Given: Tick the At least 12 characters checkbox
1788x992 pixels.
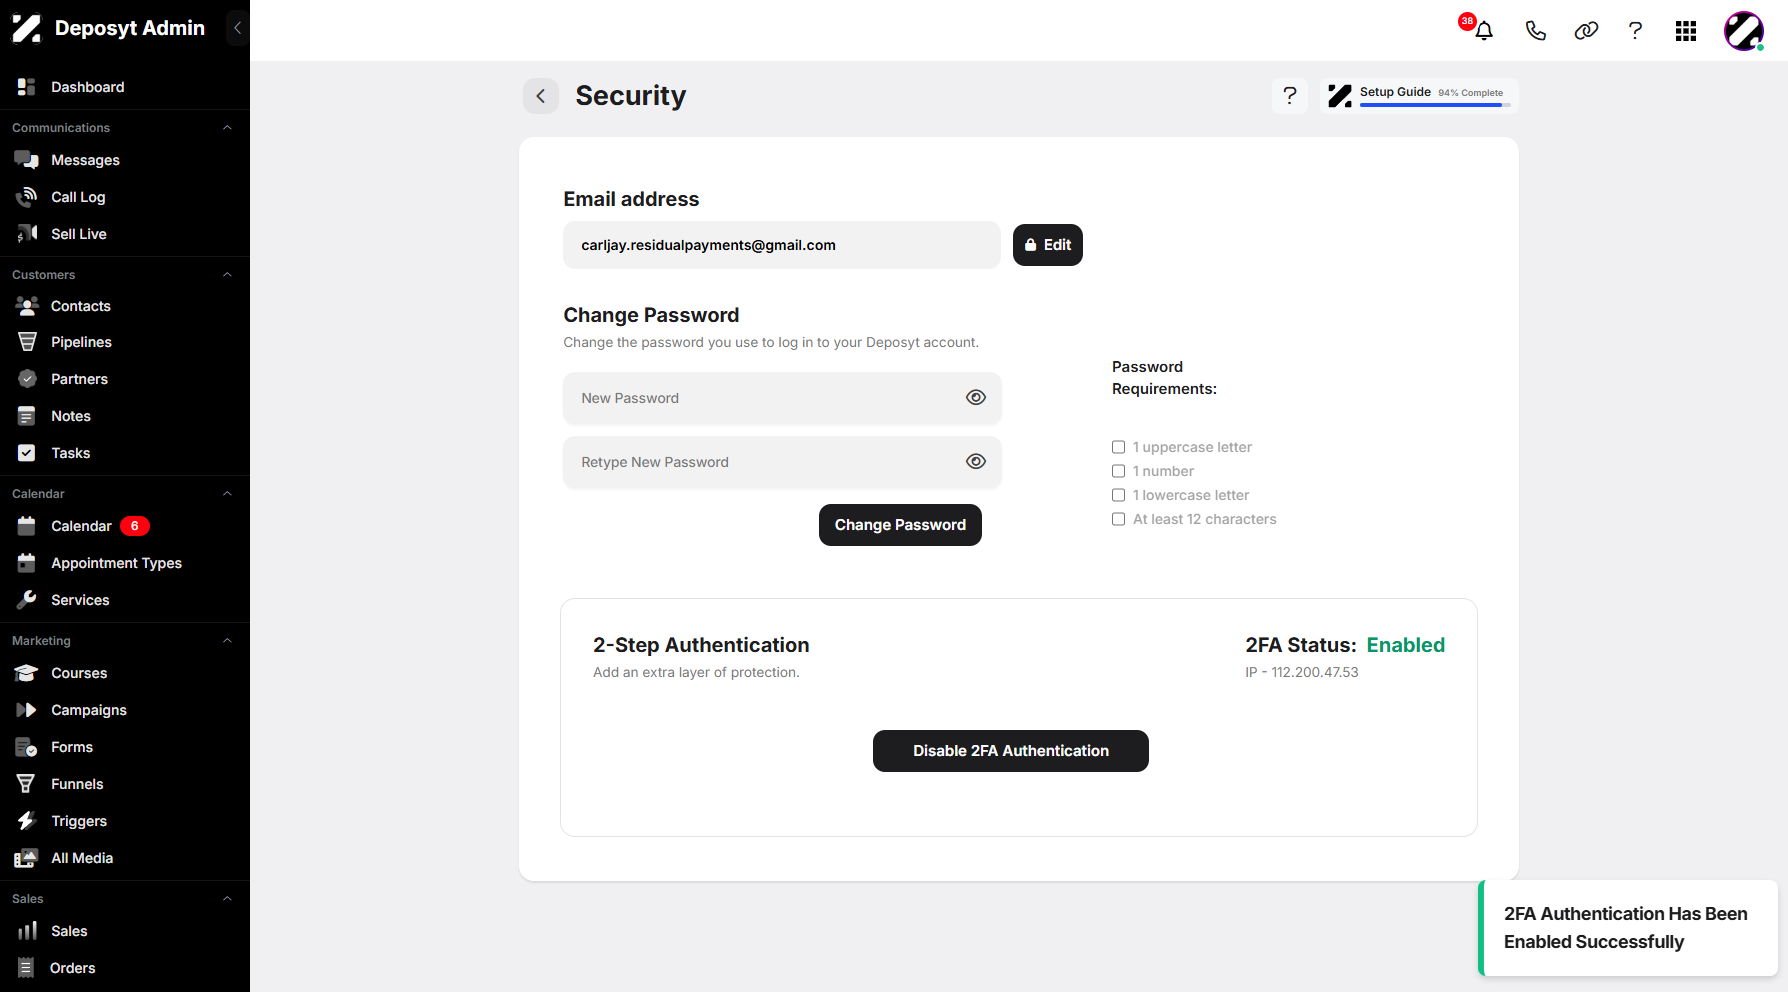Looking at the screenshot, I should click(x=1119, y=519).
